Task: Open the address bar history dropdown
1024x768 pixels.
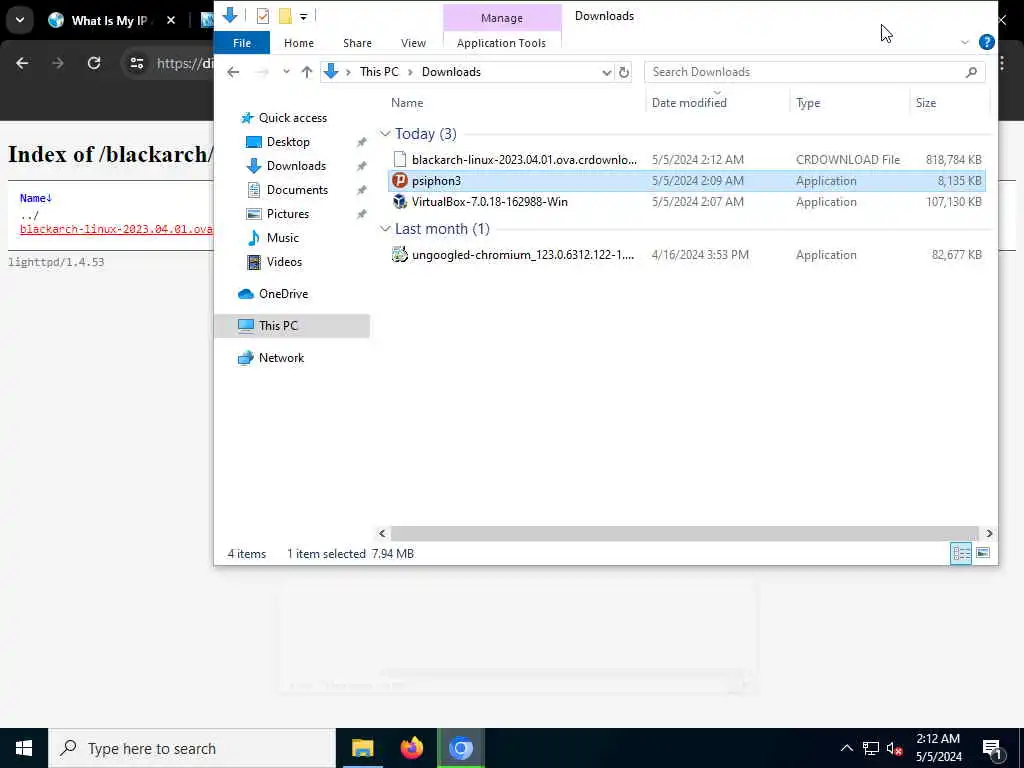Action: tap(606, 72)
